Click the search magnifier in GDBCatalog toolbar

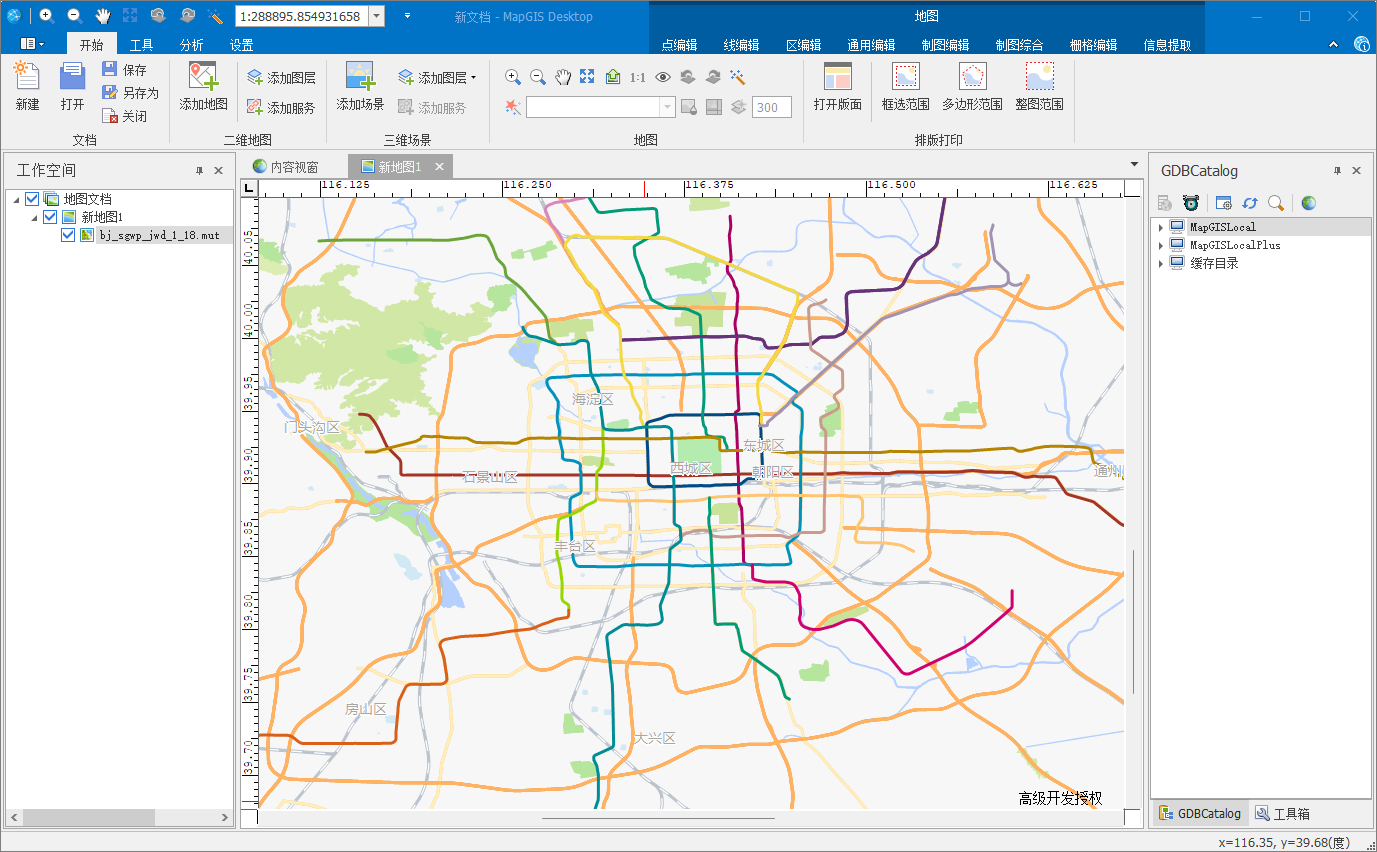coord(1276,203)
